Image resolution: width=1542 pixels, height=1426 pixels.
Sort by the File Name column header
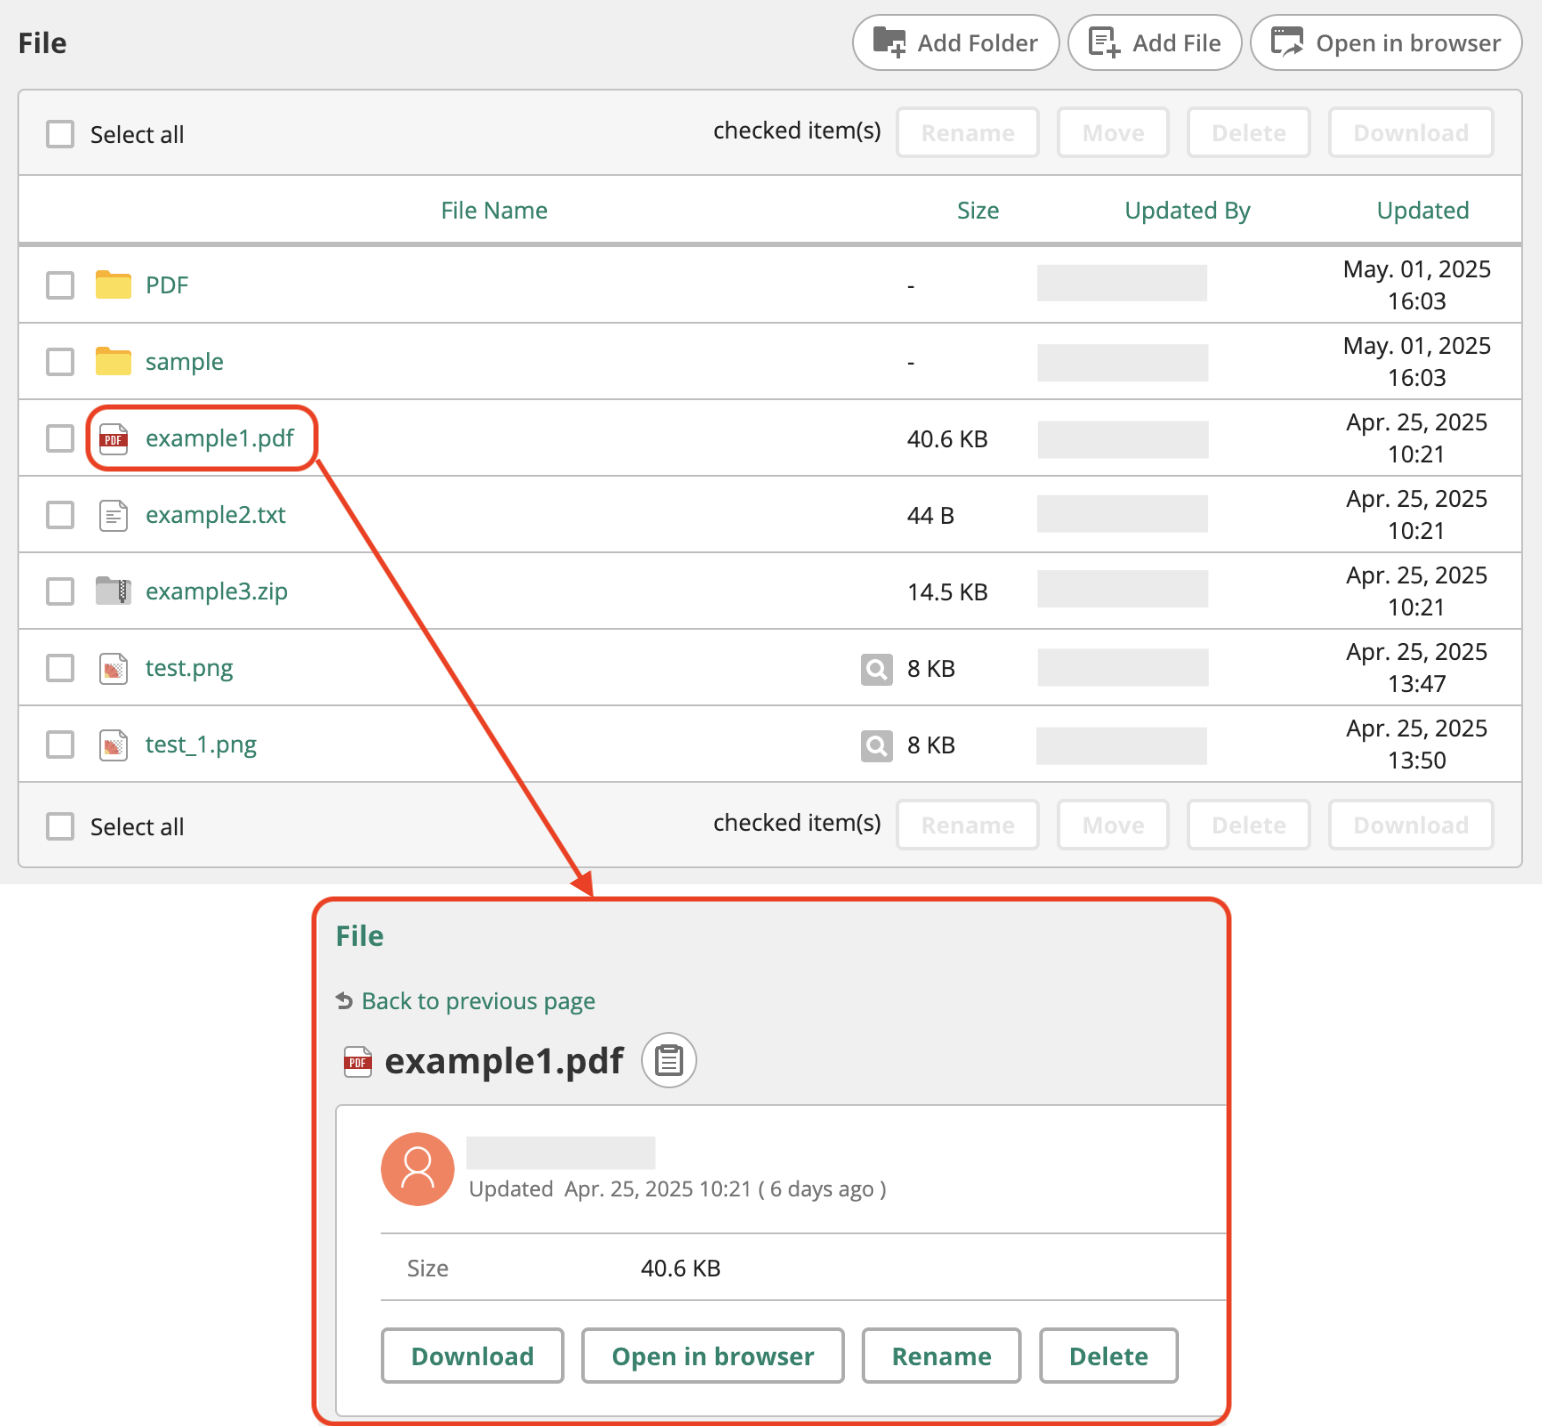(x=494, y=210)
